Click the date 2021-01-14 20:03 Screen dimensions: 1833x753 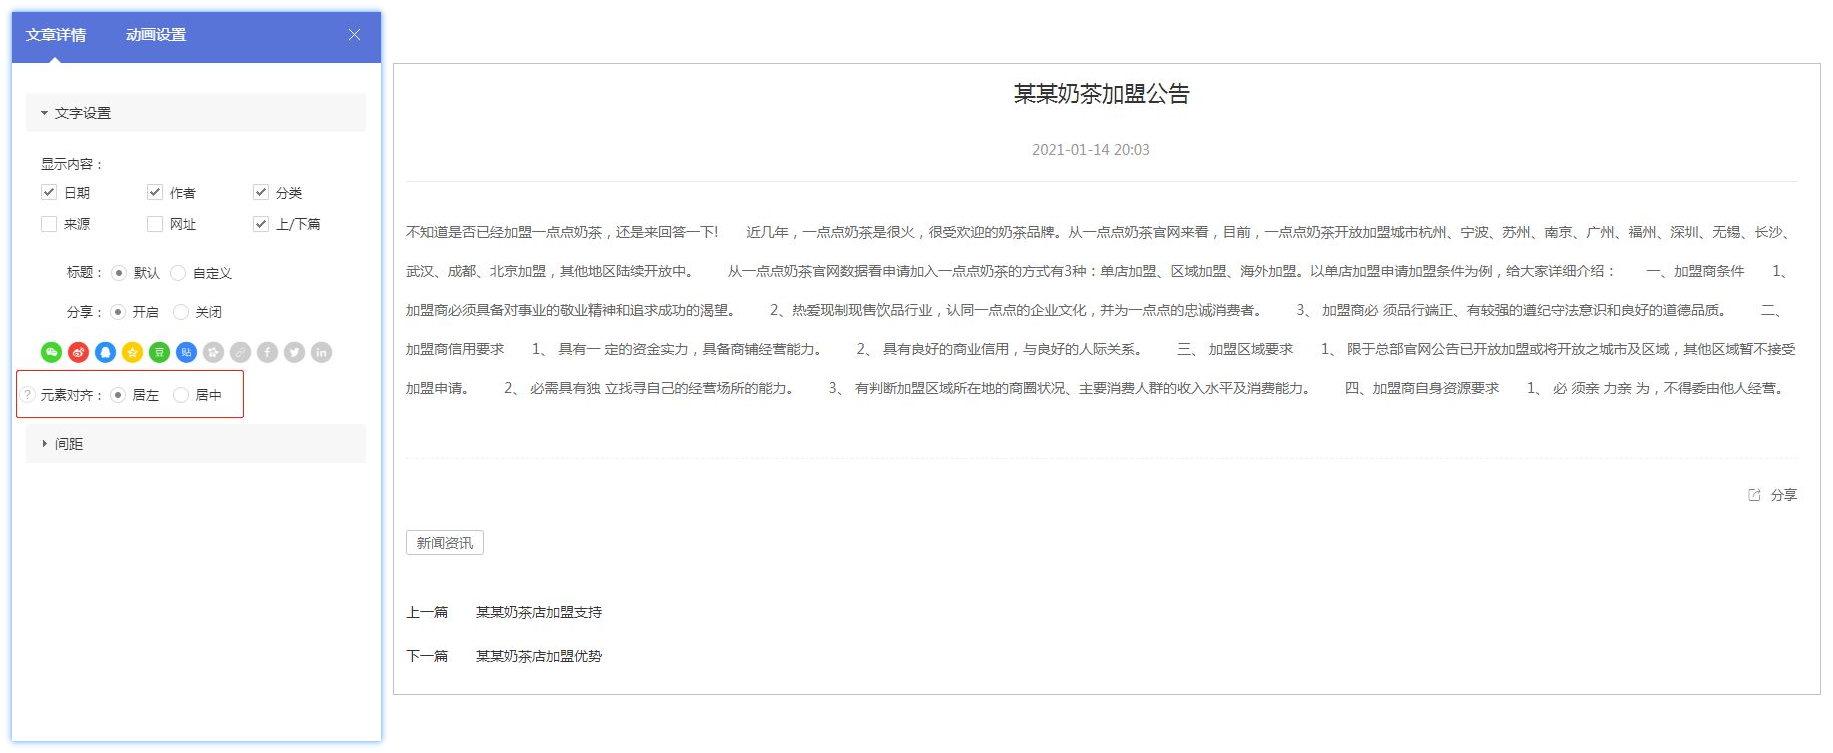coord(1091,150)
